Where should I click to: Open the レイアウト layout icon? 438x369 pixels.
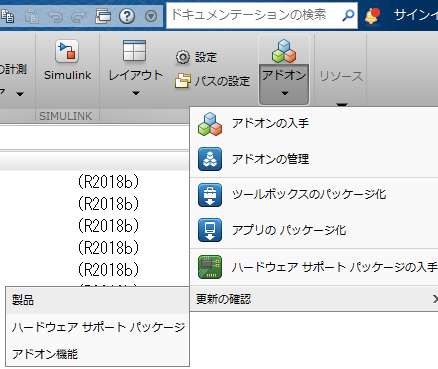[x=134, y=51]
